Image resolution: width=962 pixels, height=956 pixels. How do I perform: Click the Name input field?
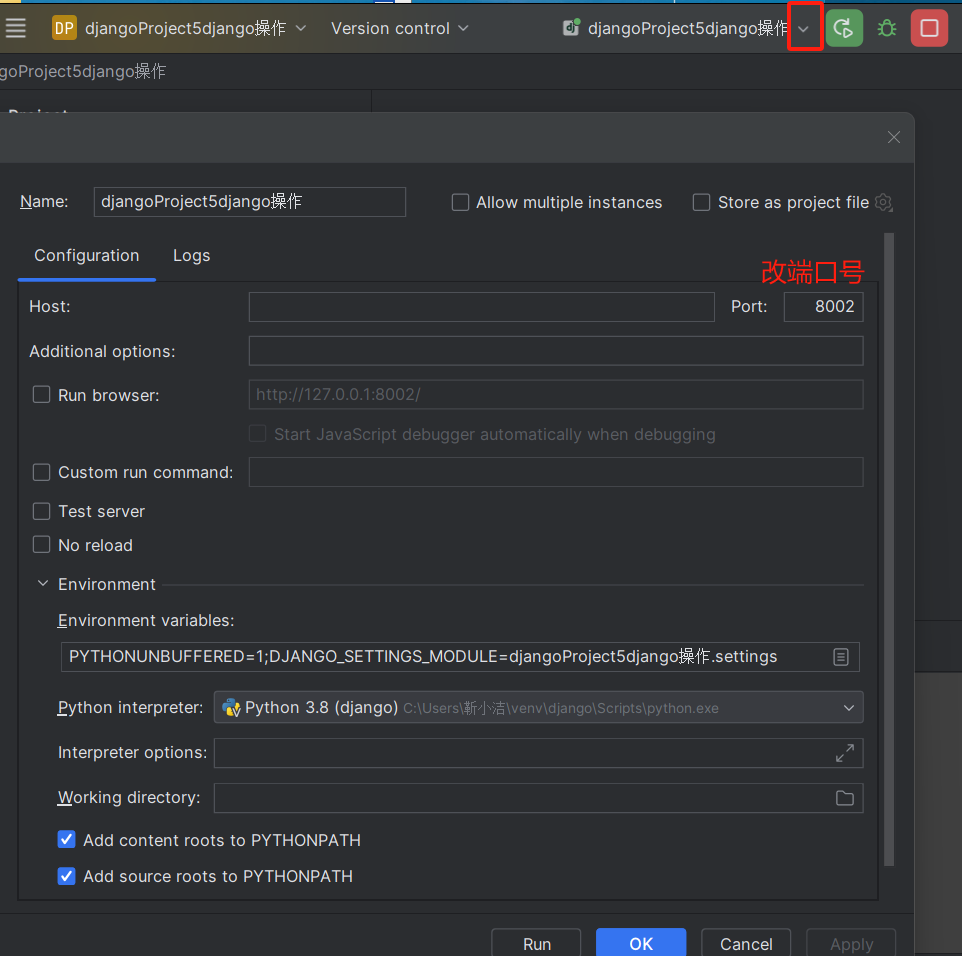[250, 202]
